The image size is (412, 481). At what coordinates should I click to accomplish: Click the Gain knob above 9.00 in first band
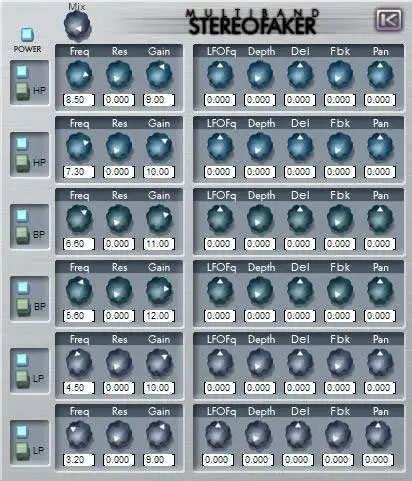tap(159, 75)
